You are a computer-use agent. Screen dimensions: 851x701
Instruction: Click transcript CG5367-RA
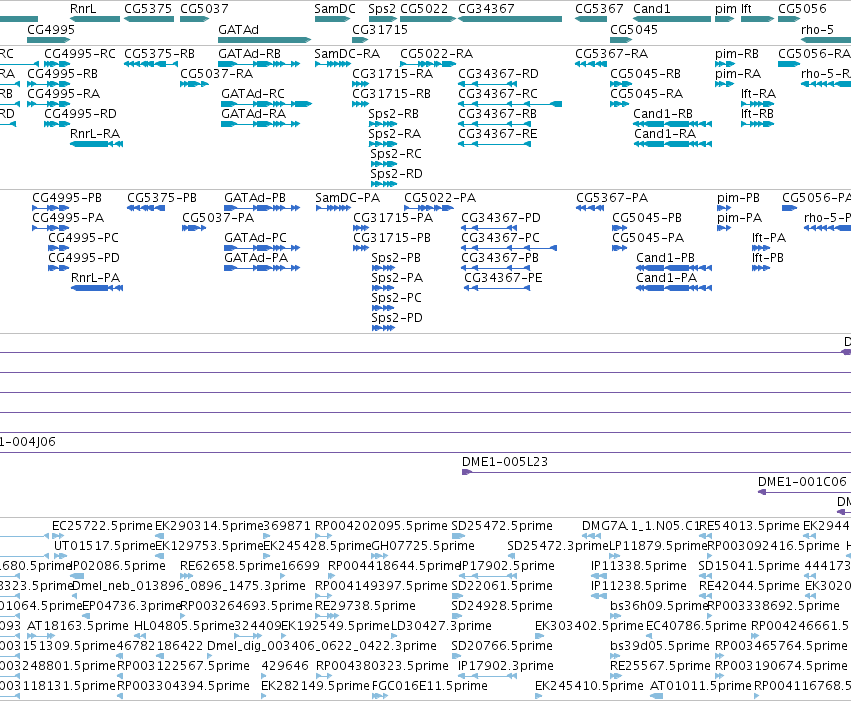click(612, 54)
